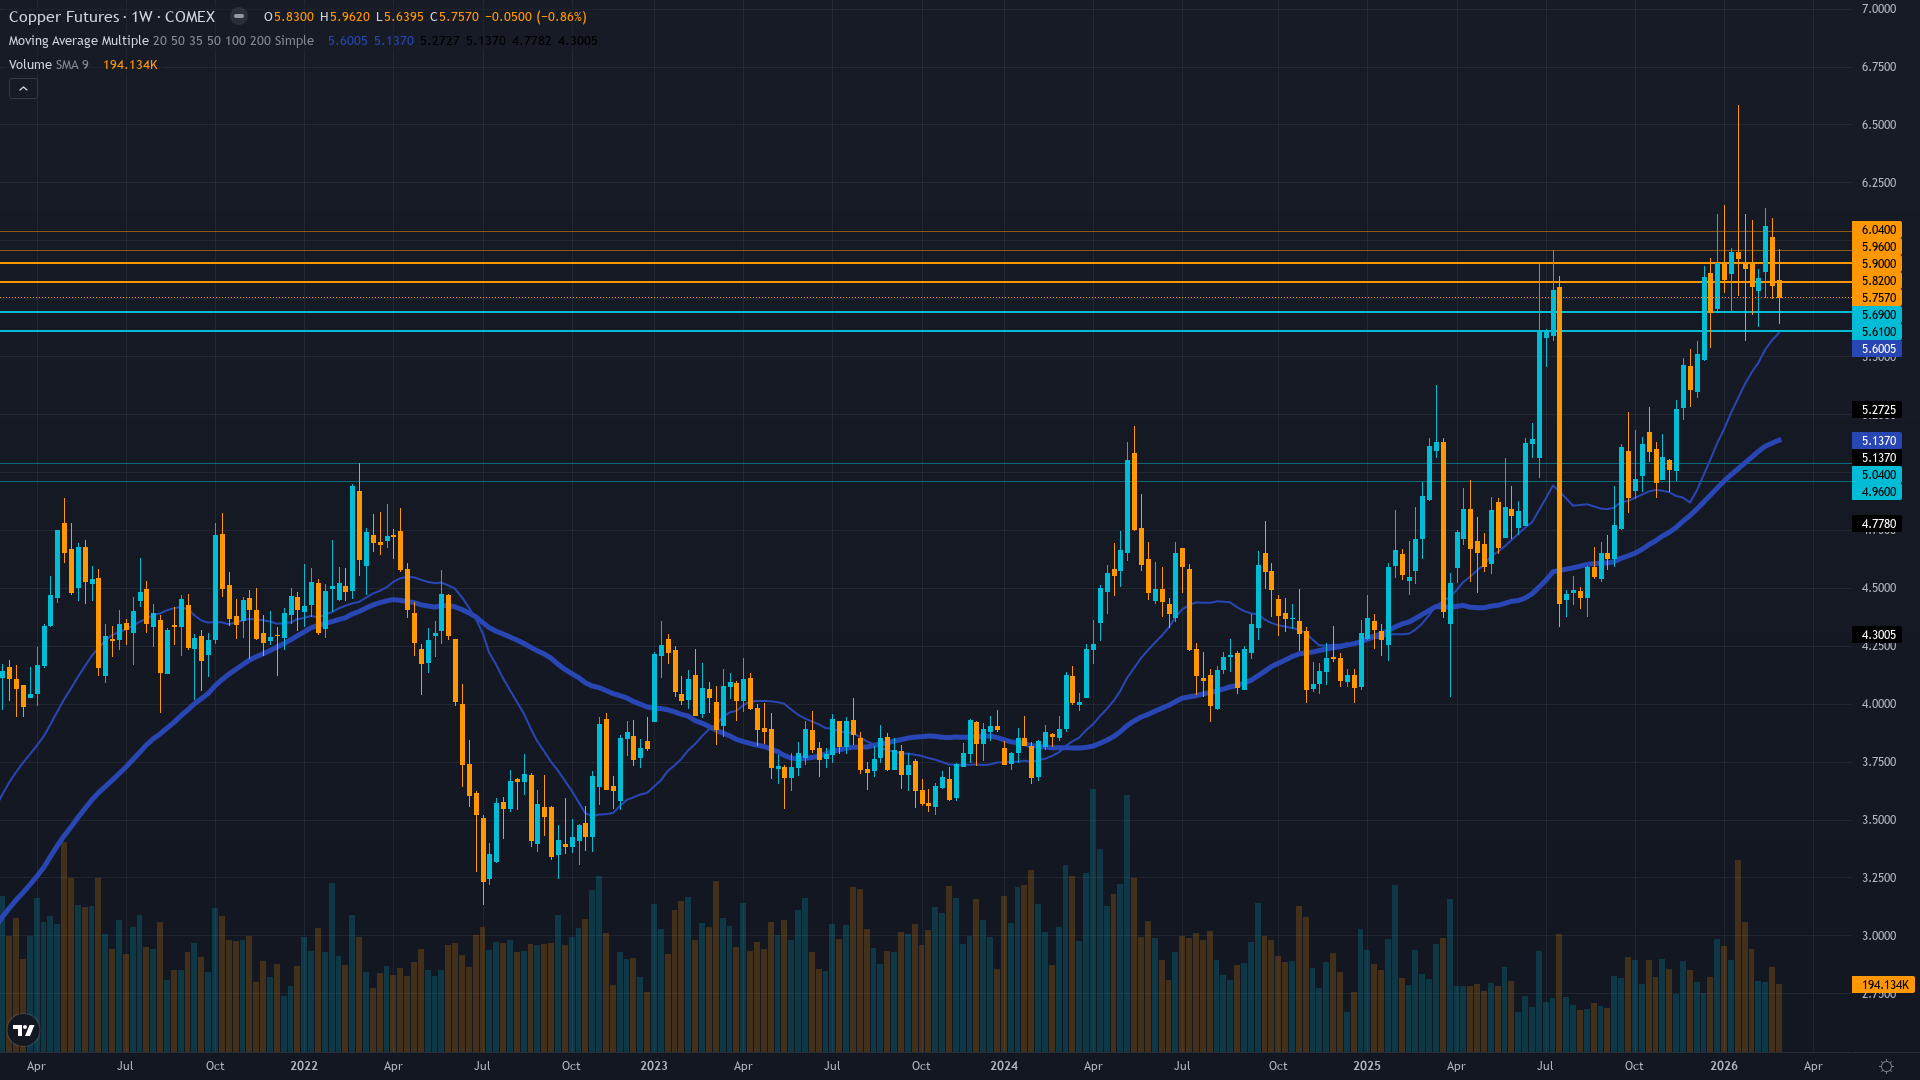The height and width of the screenshot is (1080, 1920).
Task: Select the 5.8200 orange price label
Action: [1877, 281]
